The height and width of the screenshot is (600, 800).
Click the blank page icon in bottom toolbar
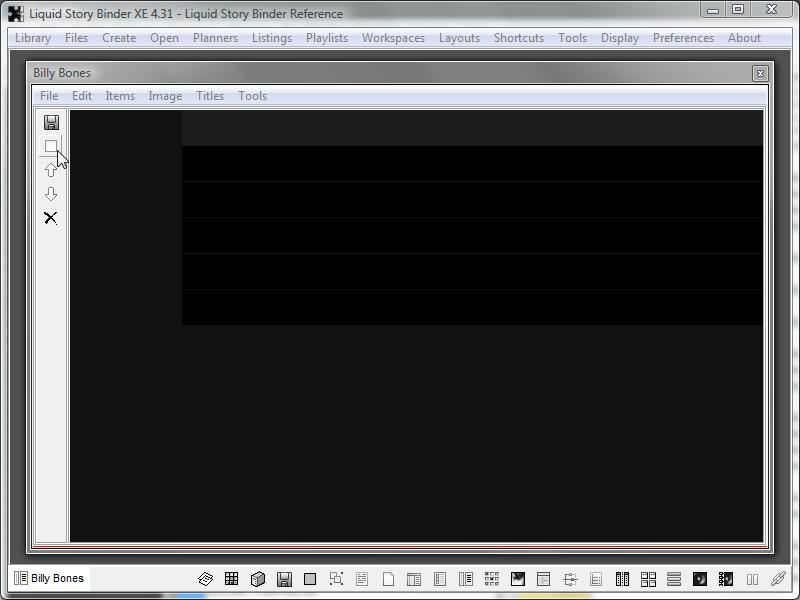pyautogui.click(x=388, y=579)
